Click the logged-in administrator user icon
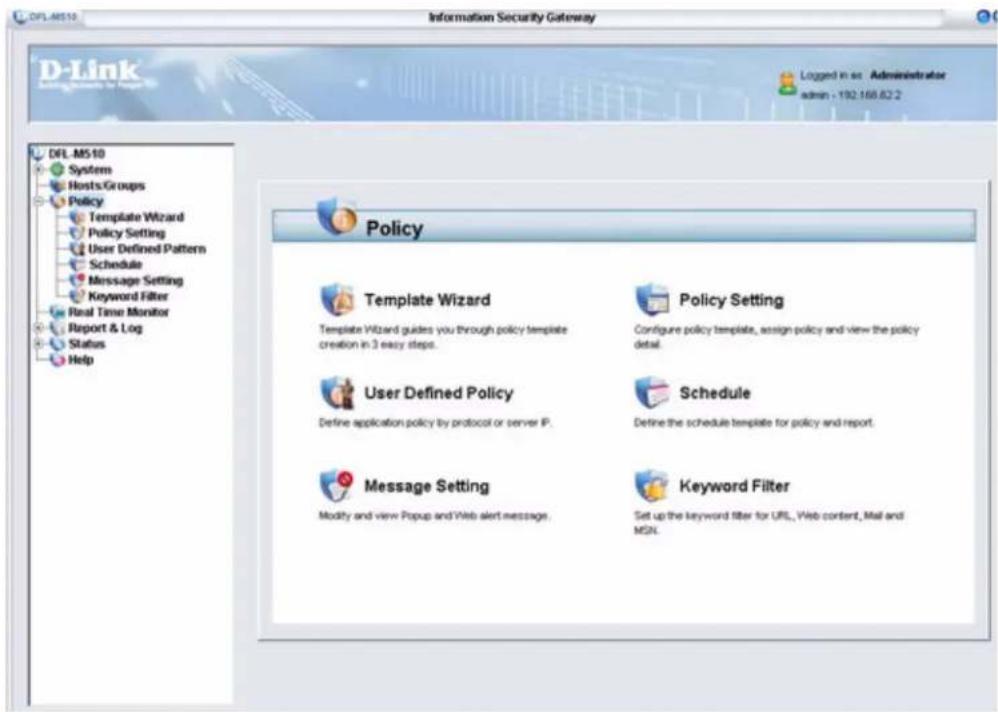The image size is (998, 712). [787, 84]
